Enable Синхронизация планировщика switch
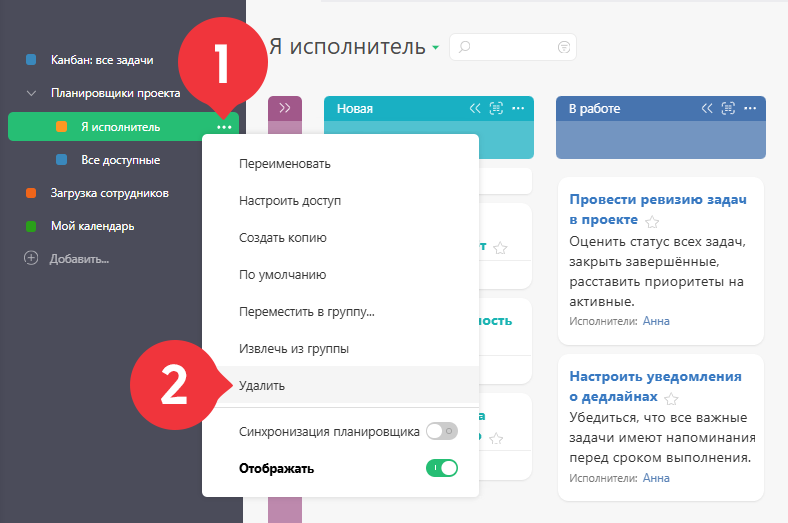 [442, 431]
